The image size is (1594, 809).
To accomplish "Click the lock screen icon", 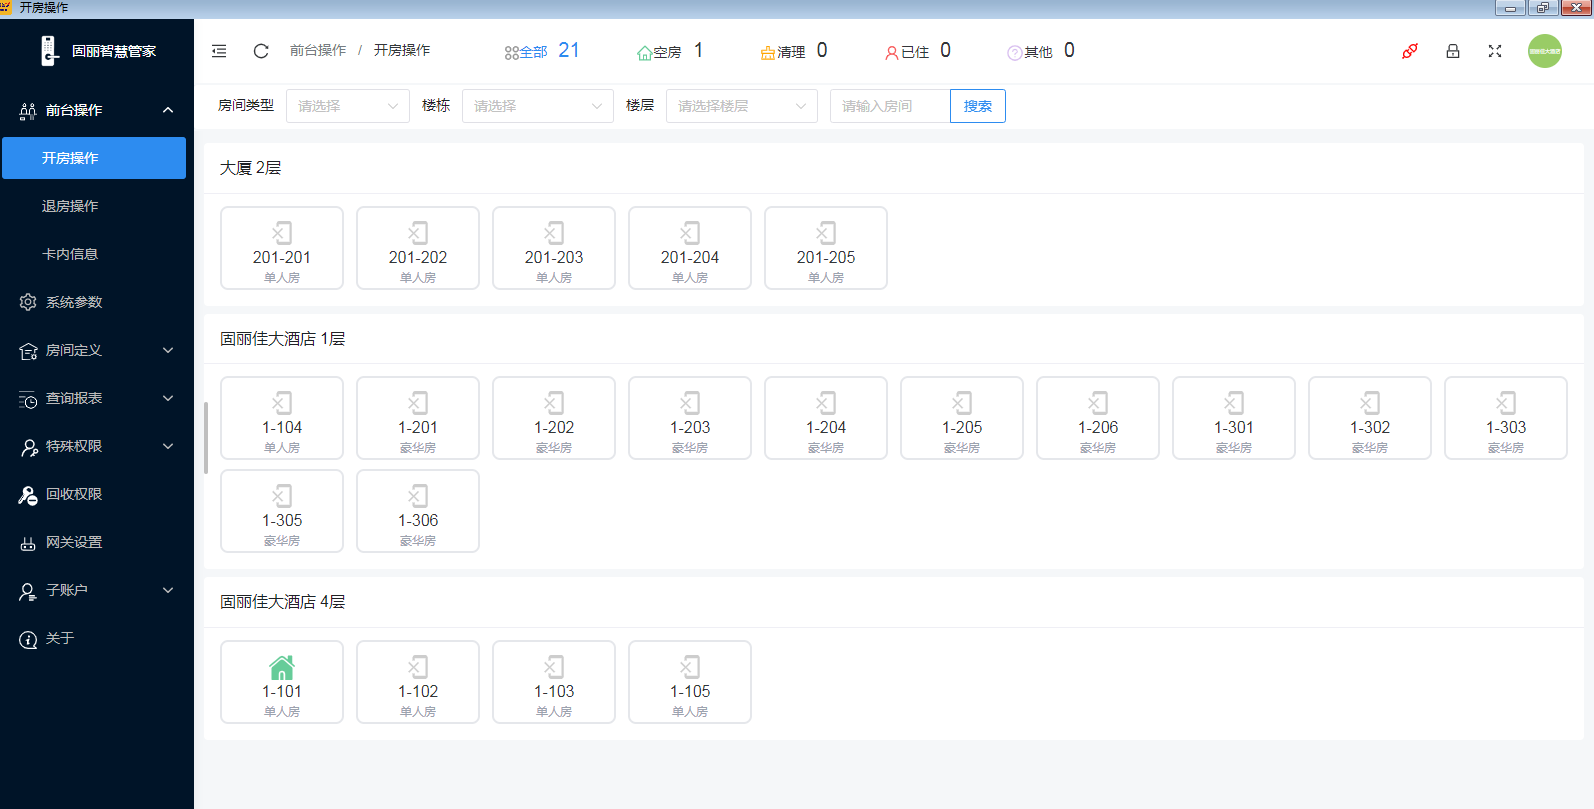I will click(x=1453, y=51).
